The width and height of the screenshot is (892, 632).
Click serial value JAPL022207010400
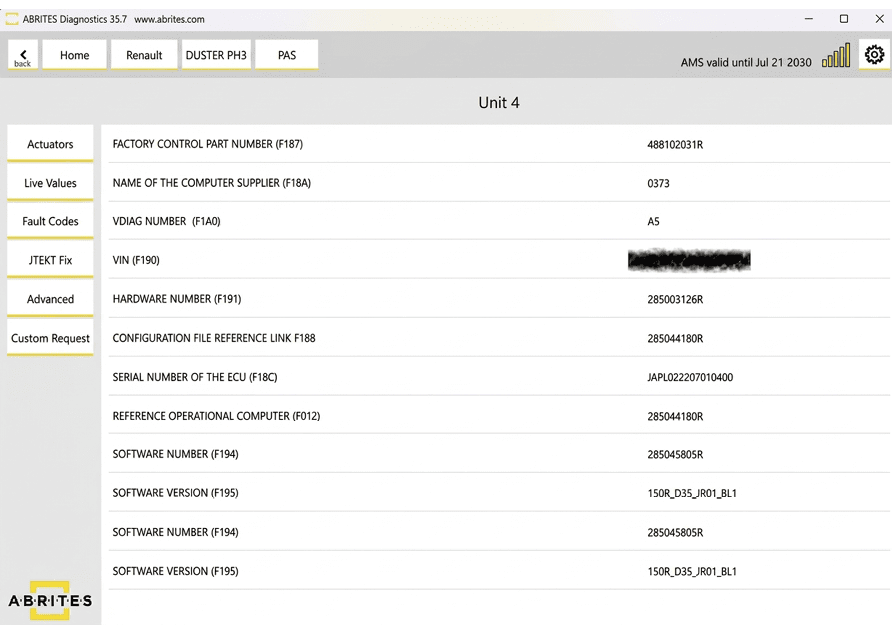[x=690, y=377]
